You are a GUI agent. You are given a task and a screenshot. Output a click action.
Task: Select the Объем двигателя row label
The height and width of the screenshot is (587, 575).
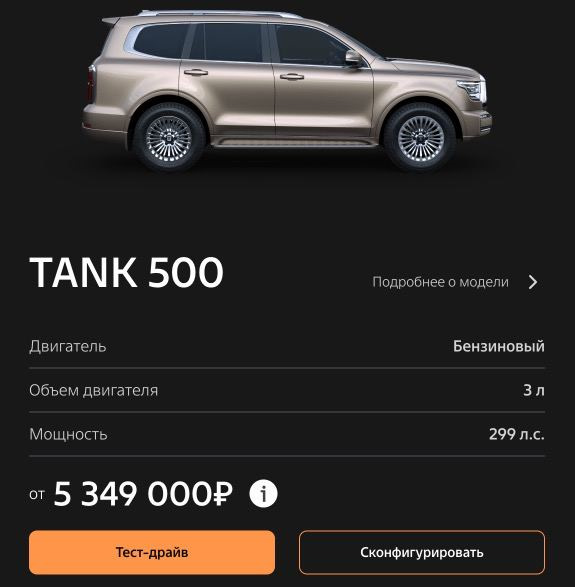pyautogui.click(x=94, y=390)
